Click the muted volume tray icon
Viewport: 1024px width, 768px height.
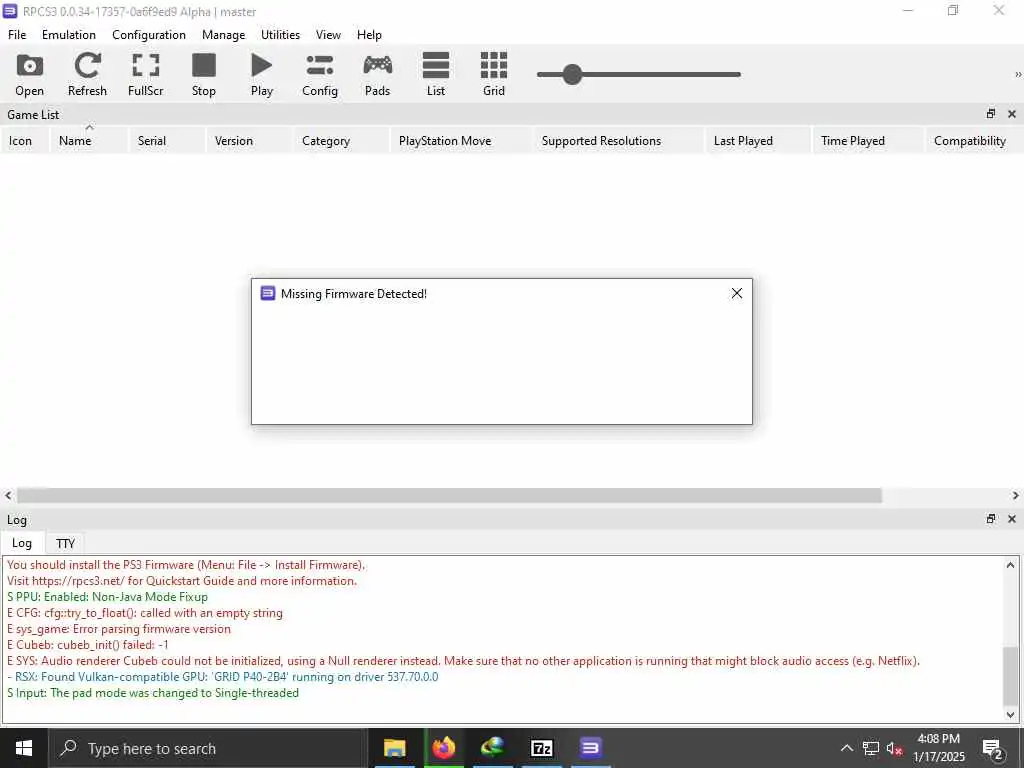[x=894, y=748]
